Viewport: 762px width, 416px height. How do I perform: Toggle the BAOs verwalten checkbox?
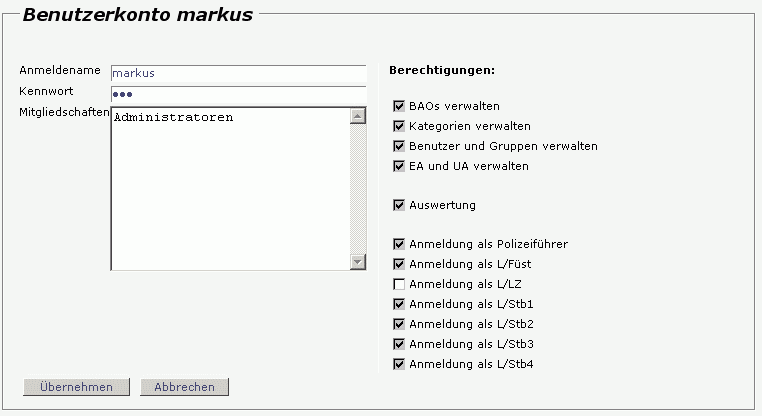click(x=399, y=106)
